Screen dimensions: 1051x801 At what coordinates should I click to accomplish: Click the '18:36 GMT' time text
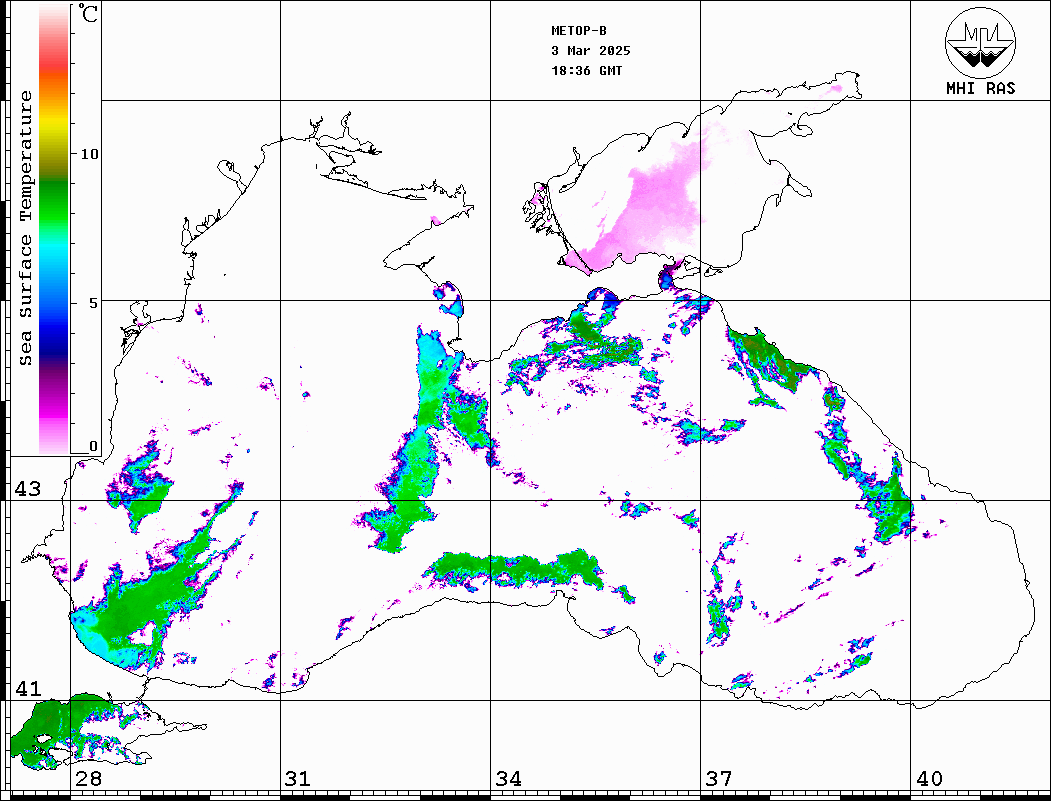[586, 71]
